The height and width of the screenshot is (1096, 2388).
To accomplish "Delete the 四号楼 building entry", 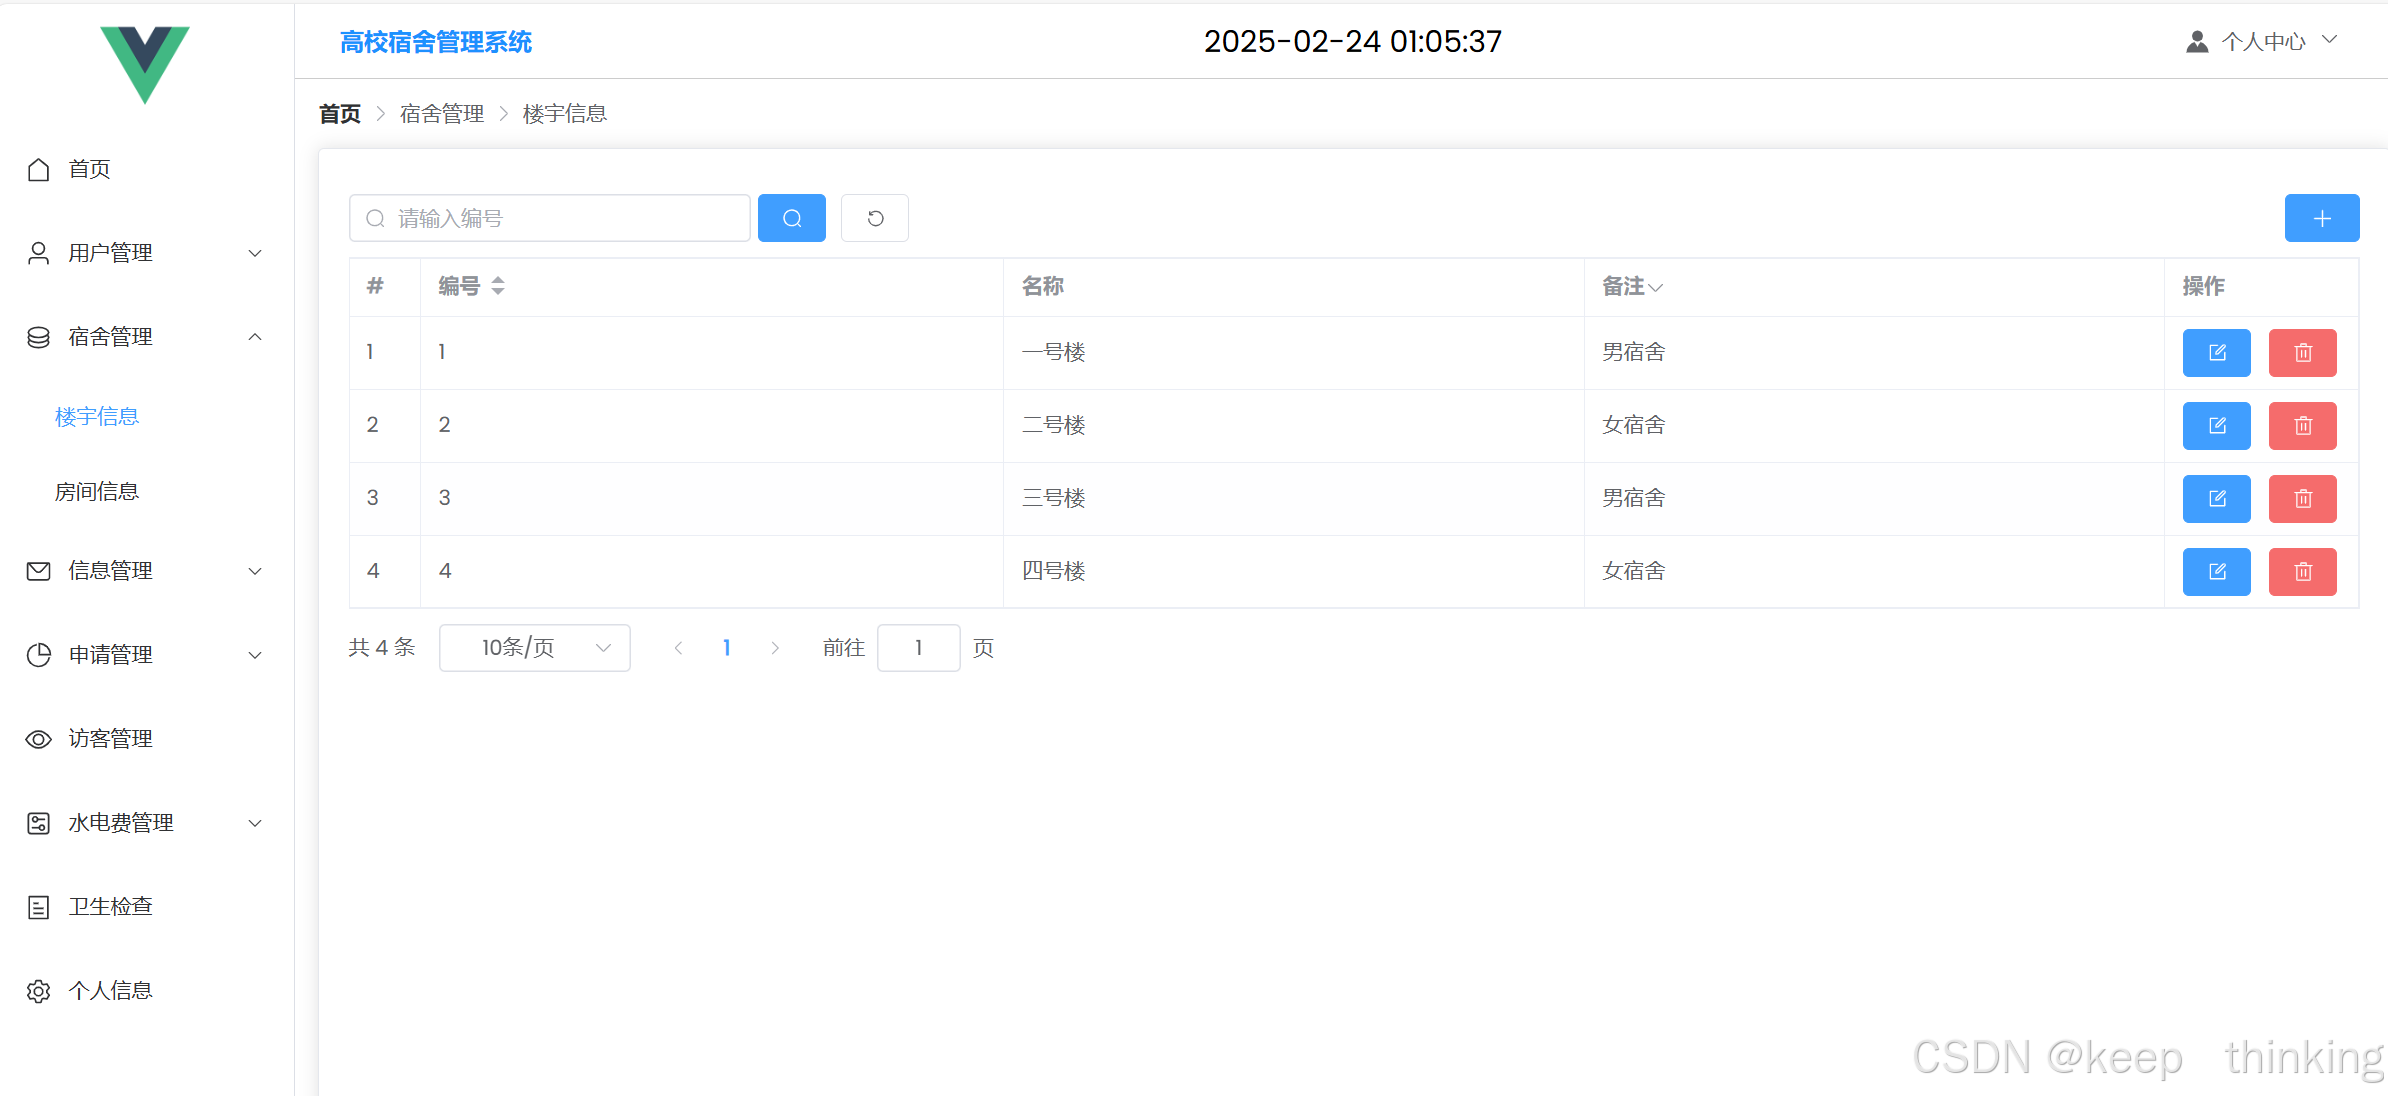I will pos(2302,572).
